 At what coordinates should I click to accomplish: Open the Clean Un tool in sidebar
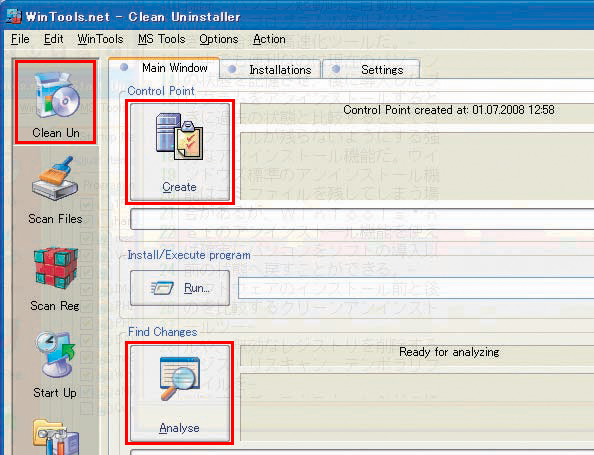point(56,102)
